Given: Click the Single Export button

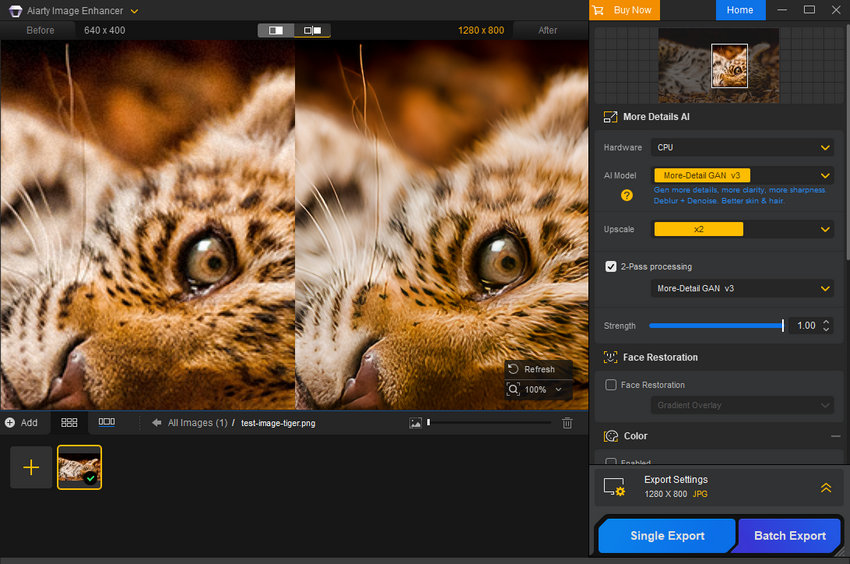Looking at the screenshot, I should tap(667, 536).
